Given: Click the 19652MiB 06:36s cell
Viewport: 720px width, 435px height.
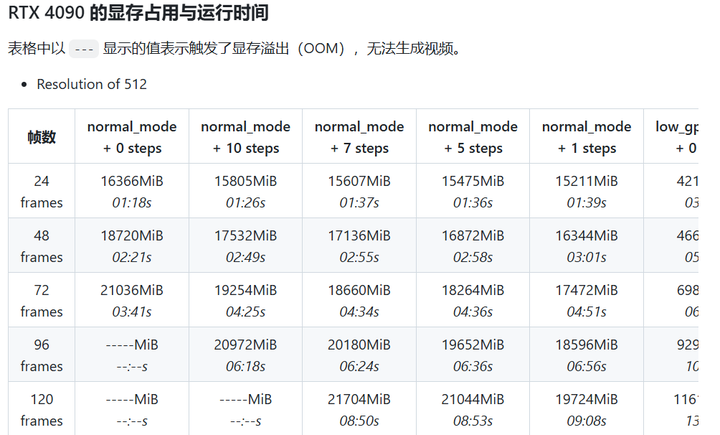Looking at the screenshot, I should (x=473, y=355).
